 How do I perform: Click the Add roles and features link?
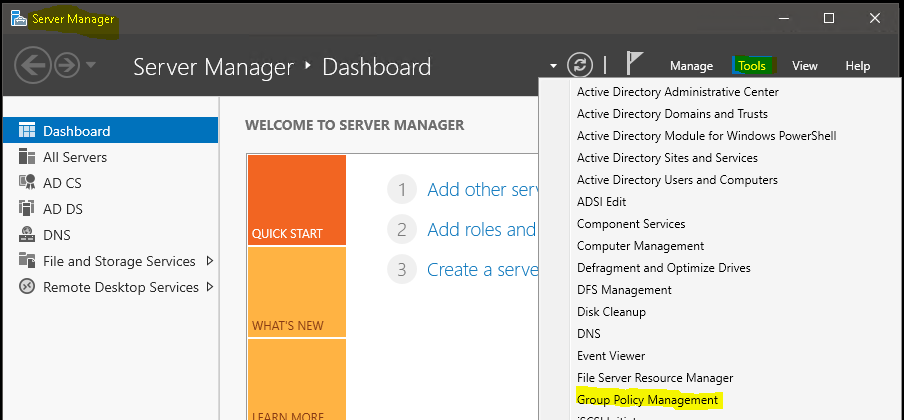pos(481,230)
